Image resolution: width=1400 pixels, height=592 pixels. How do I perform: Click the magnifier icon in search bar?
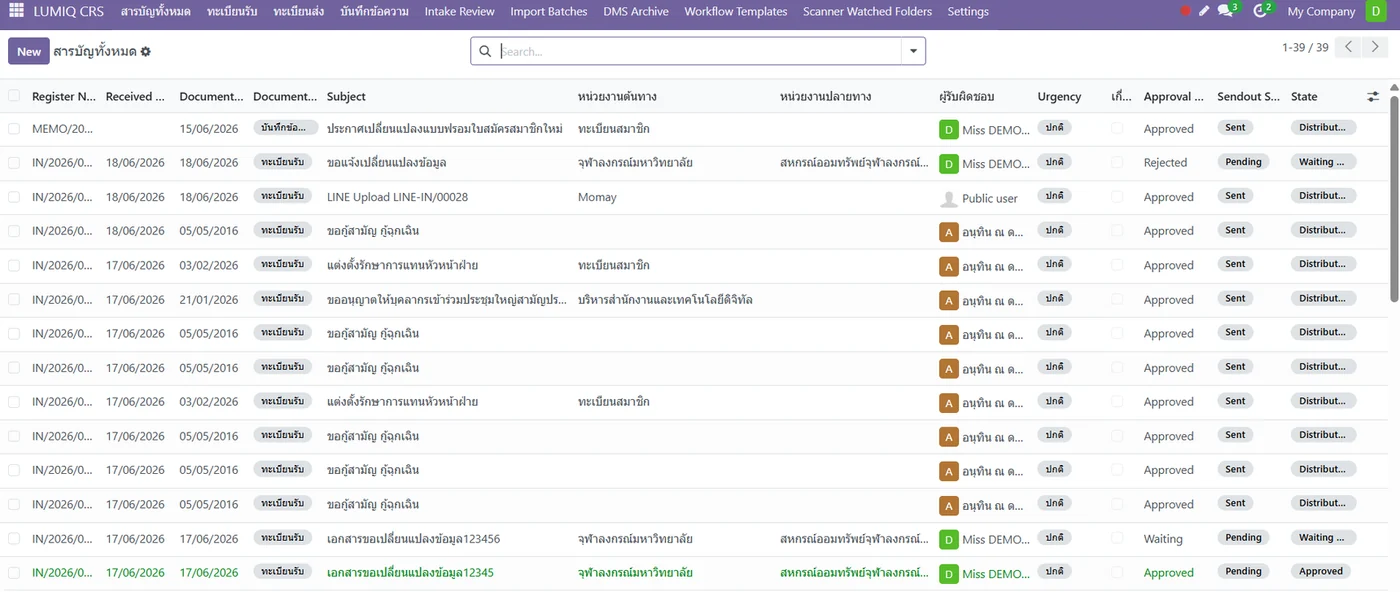[485, 51]
